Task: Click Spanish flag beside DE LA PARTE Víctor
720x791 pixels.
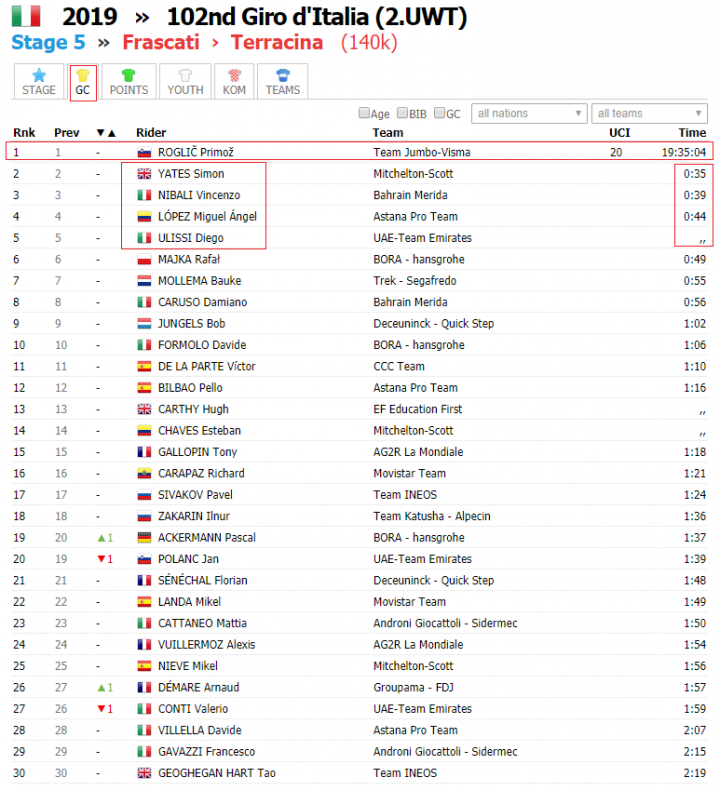Action: click(x=144, y=367)
